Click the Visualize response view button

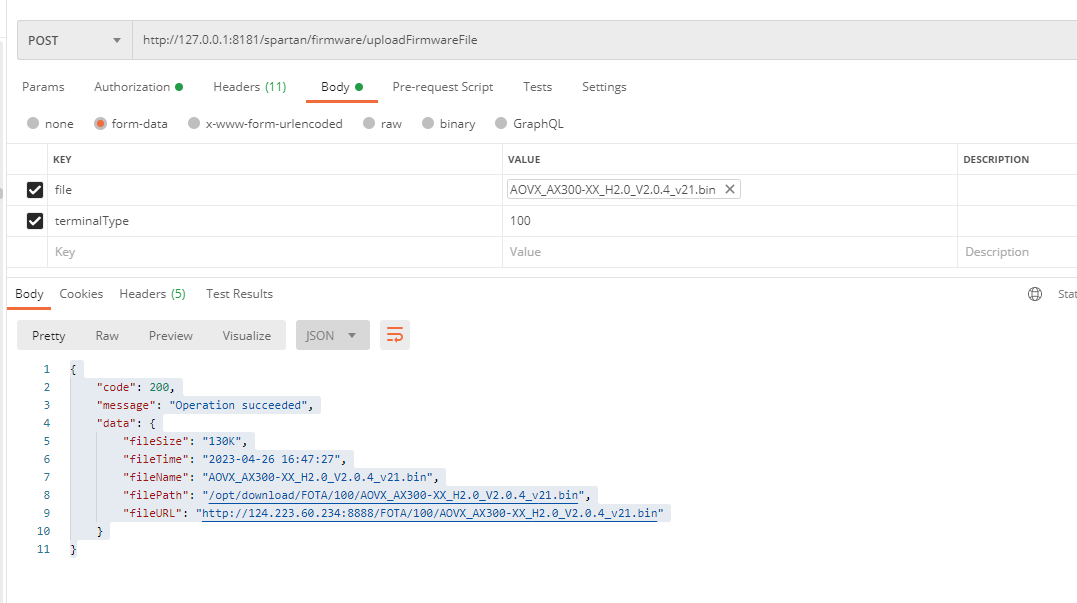[246, 335]
